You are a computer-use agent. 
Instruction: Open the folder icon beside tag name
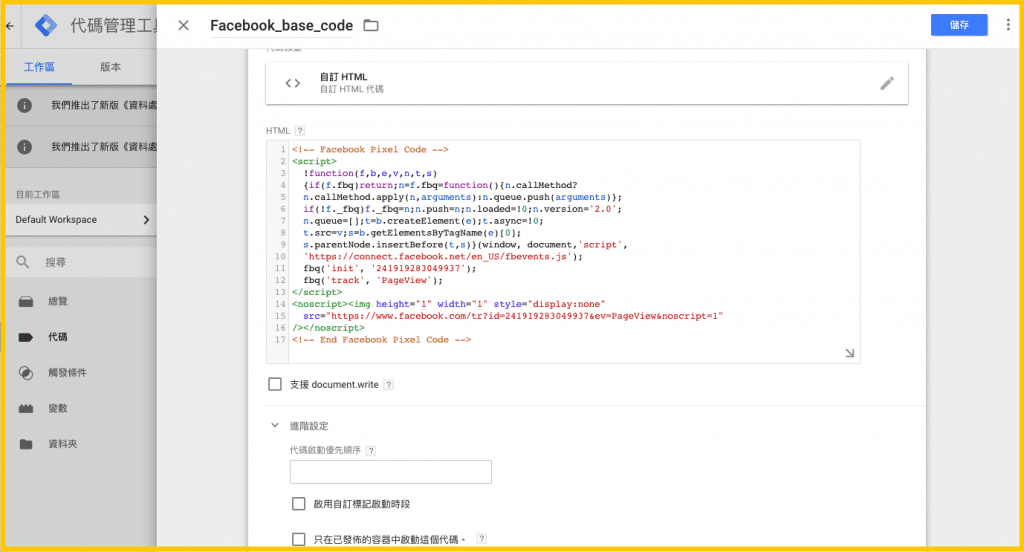pyautogui.click(x=371, y=25)
